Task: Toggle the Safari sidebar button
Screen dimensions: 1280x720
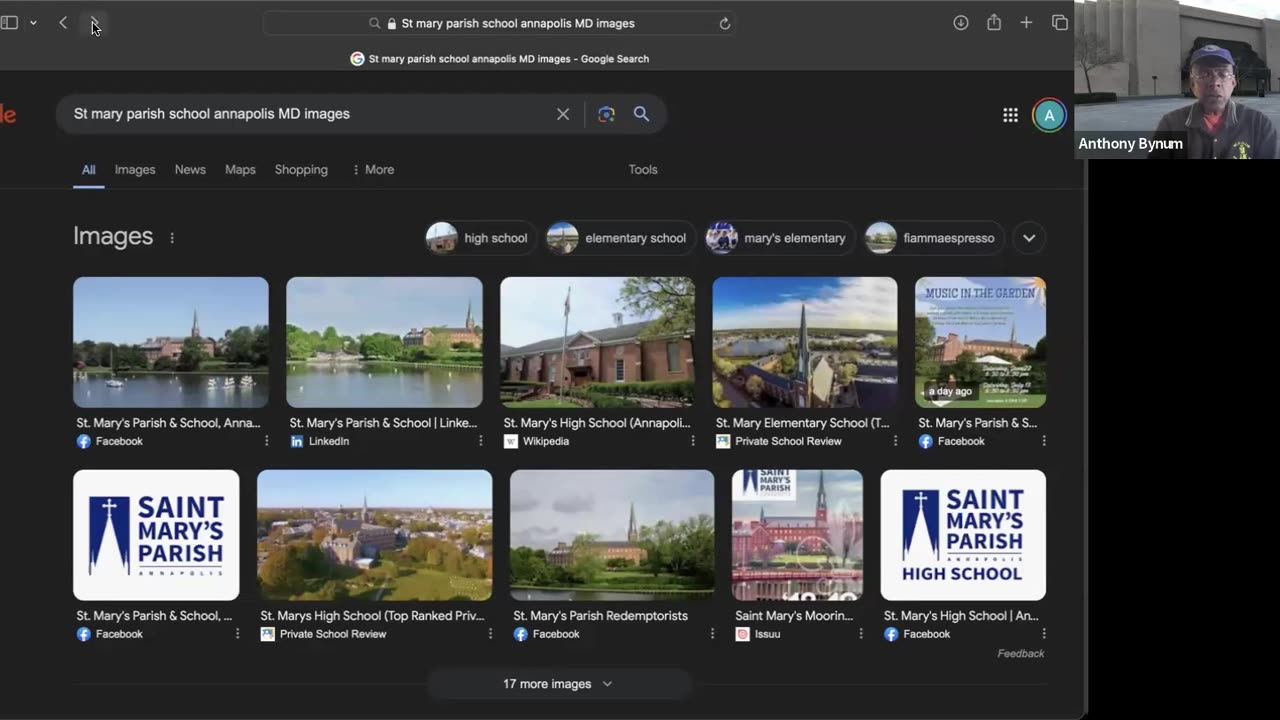Action: [9, 23]
